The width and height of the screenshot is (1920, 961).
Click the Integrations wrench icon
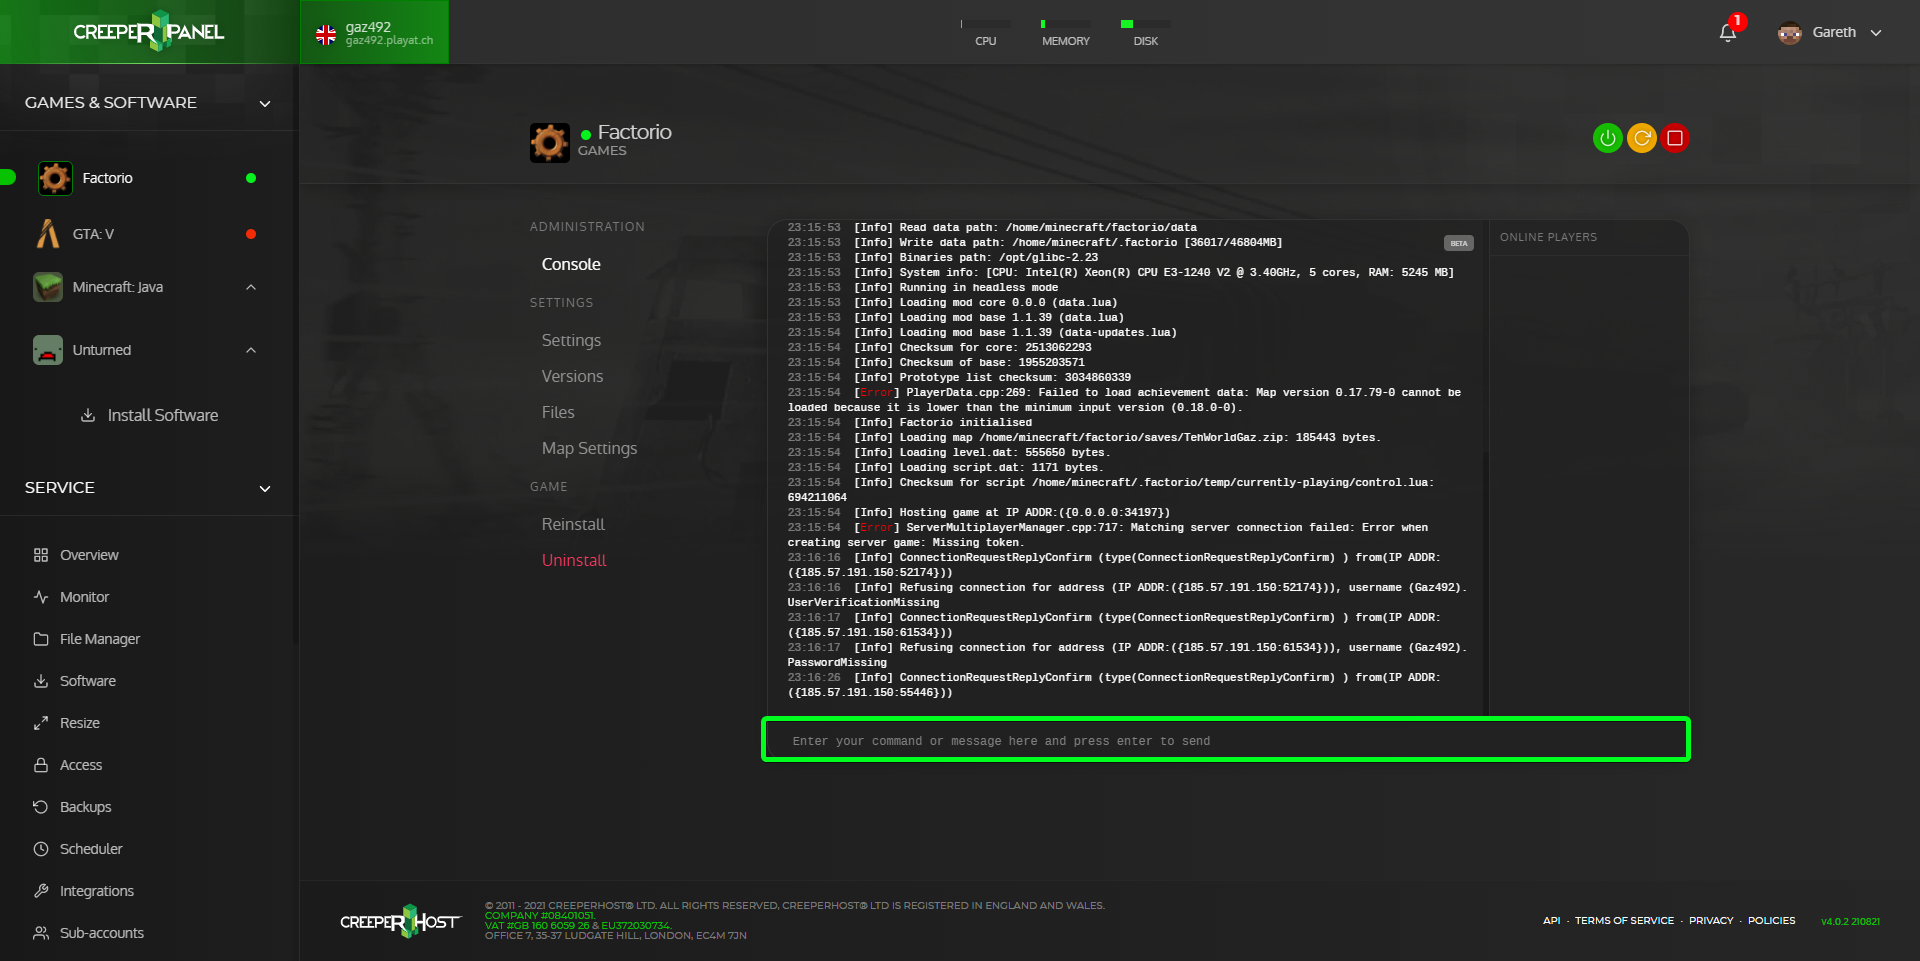pyautogui.click(x=41, y=891)
